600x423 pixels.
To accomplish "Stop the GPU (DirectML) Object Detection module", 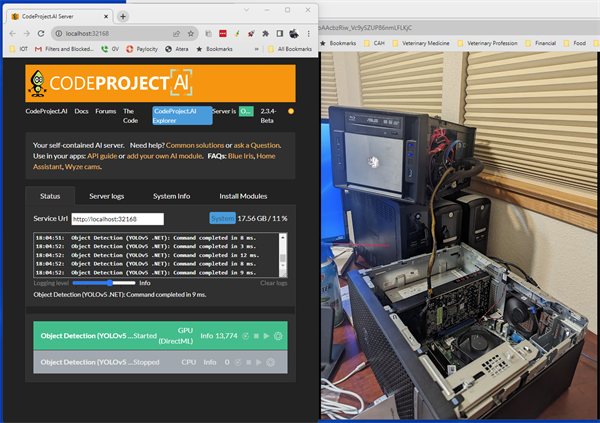I will pyautogui.click(x=256, y=336).
